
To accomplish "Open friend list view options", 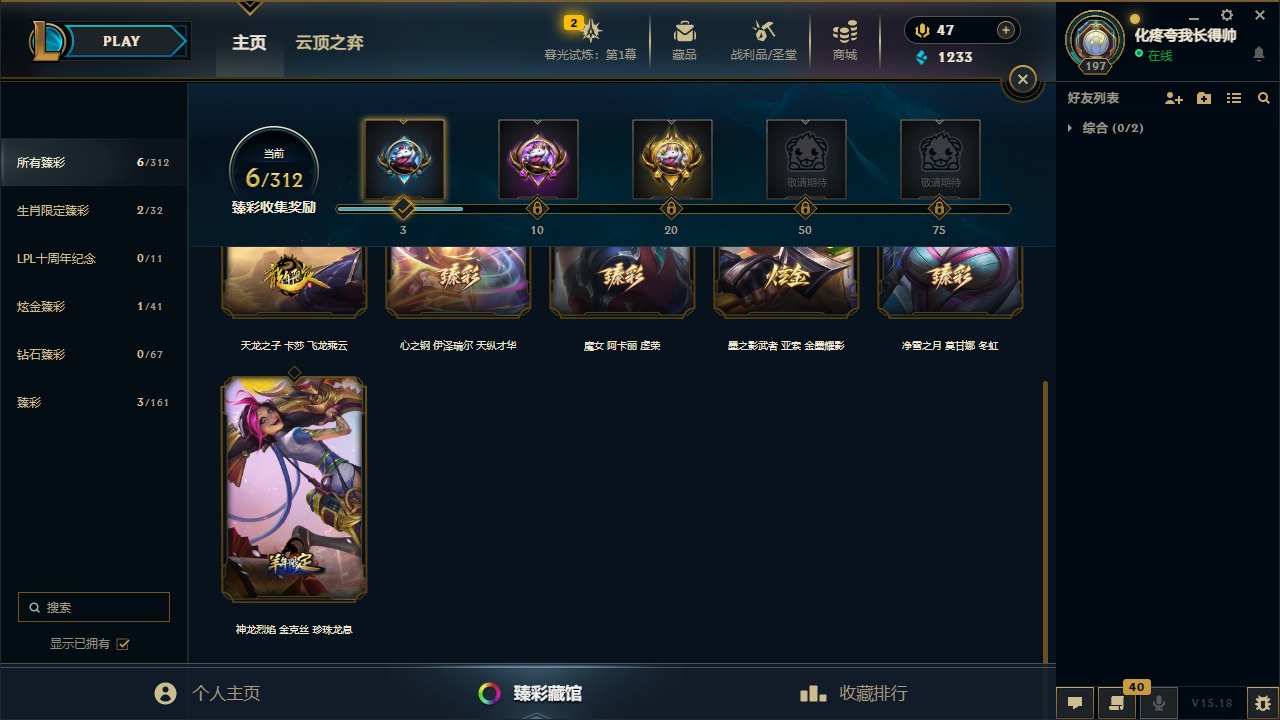I will click(x=1234, y=98).
